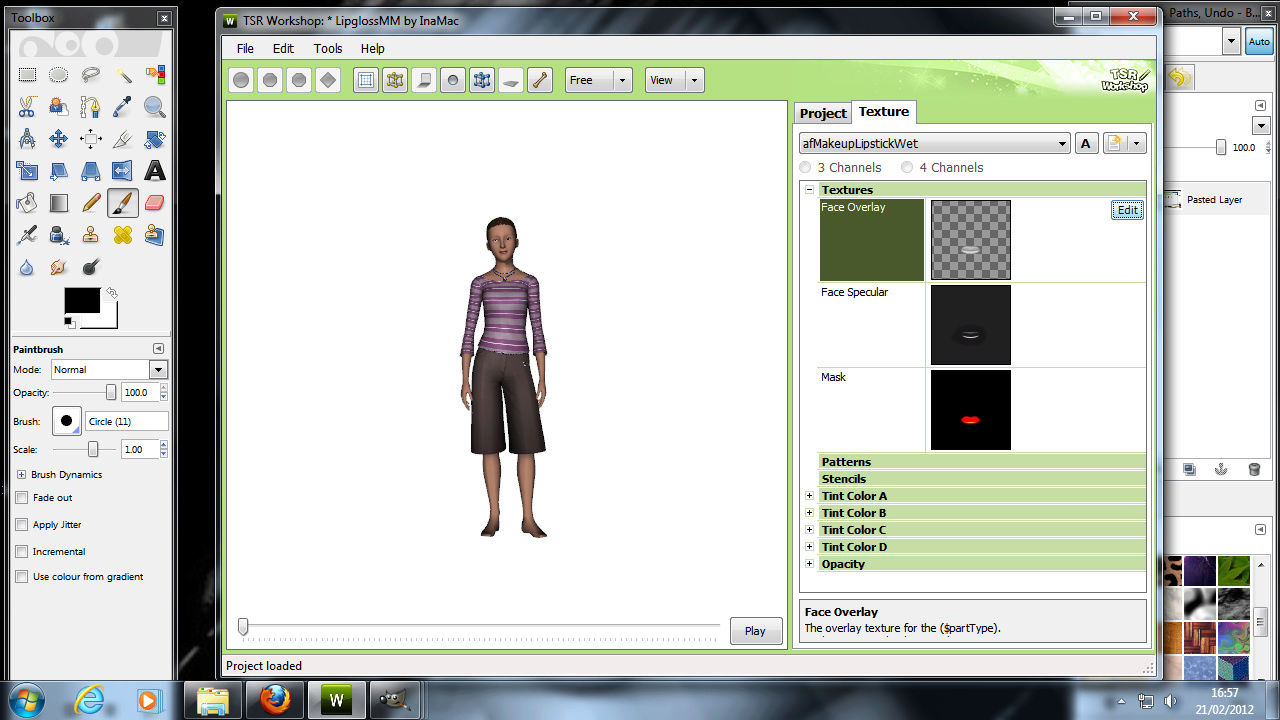Select the Texture tab
The width and height of the screenshot is (1280, 720).
884,112
